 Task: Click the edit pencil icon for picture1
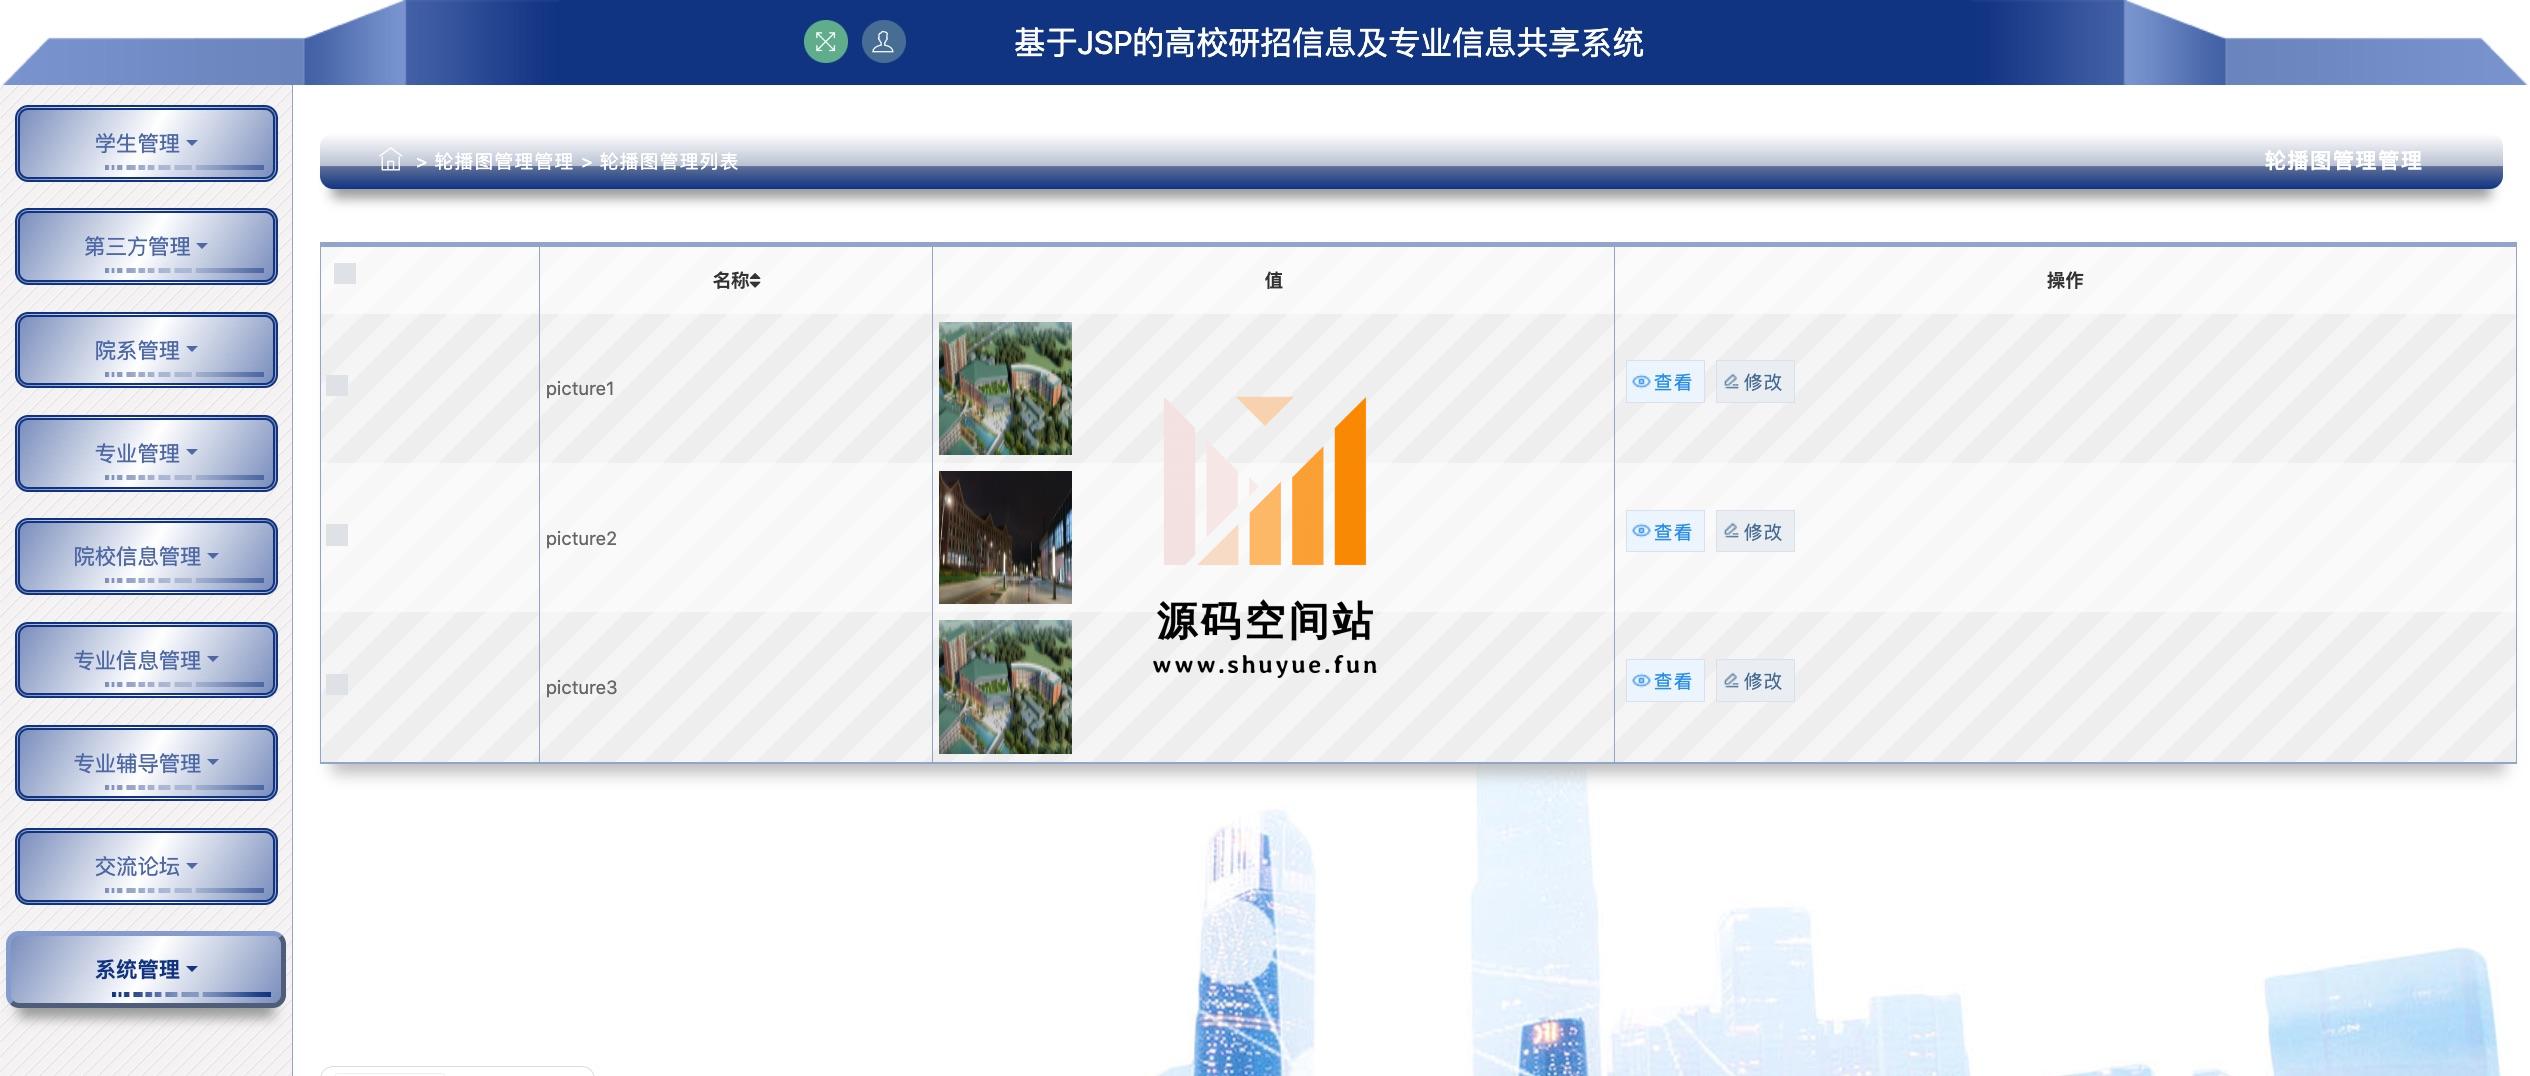click(x=1731, y=382)
